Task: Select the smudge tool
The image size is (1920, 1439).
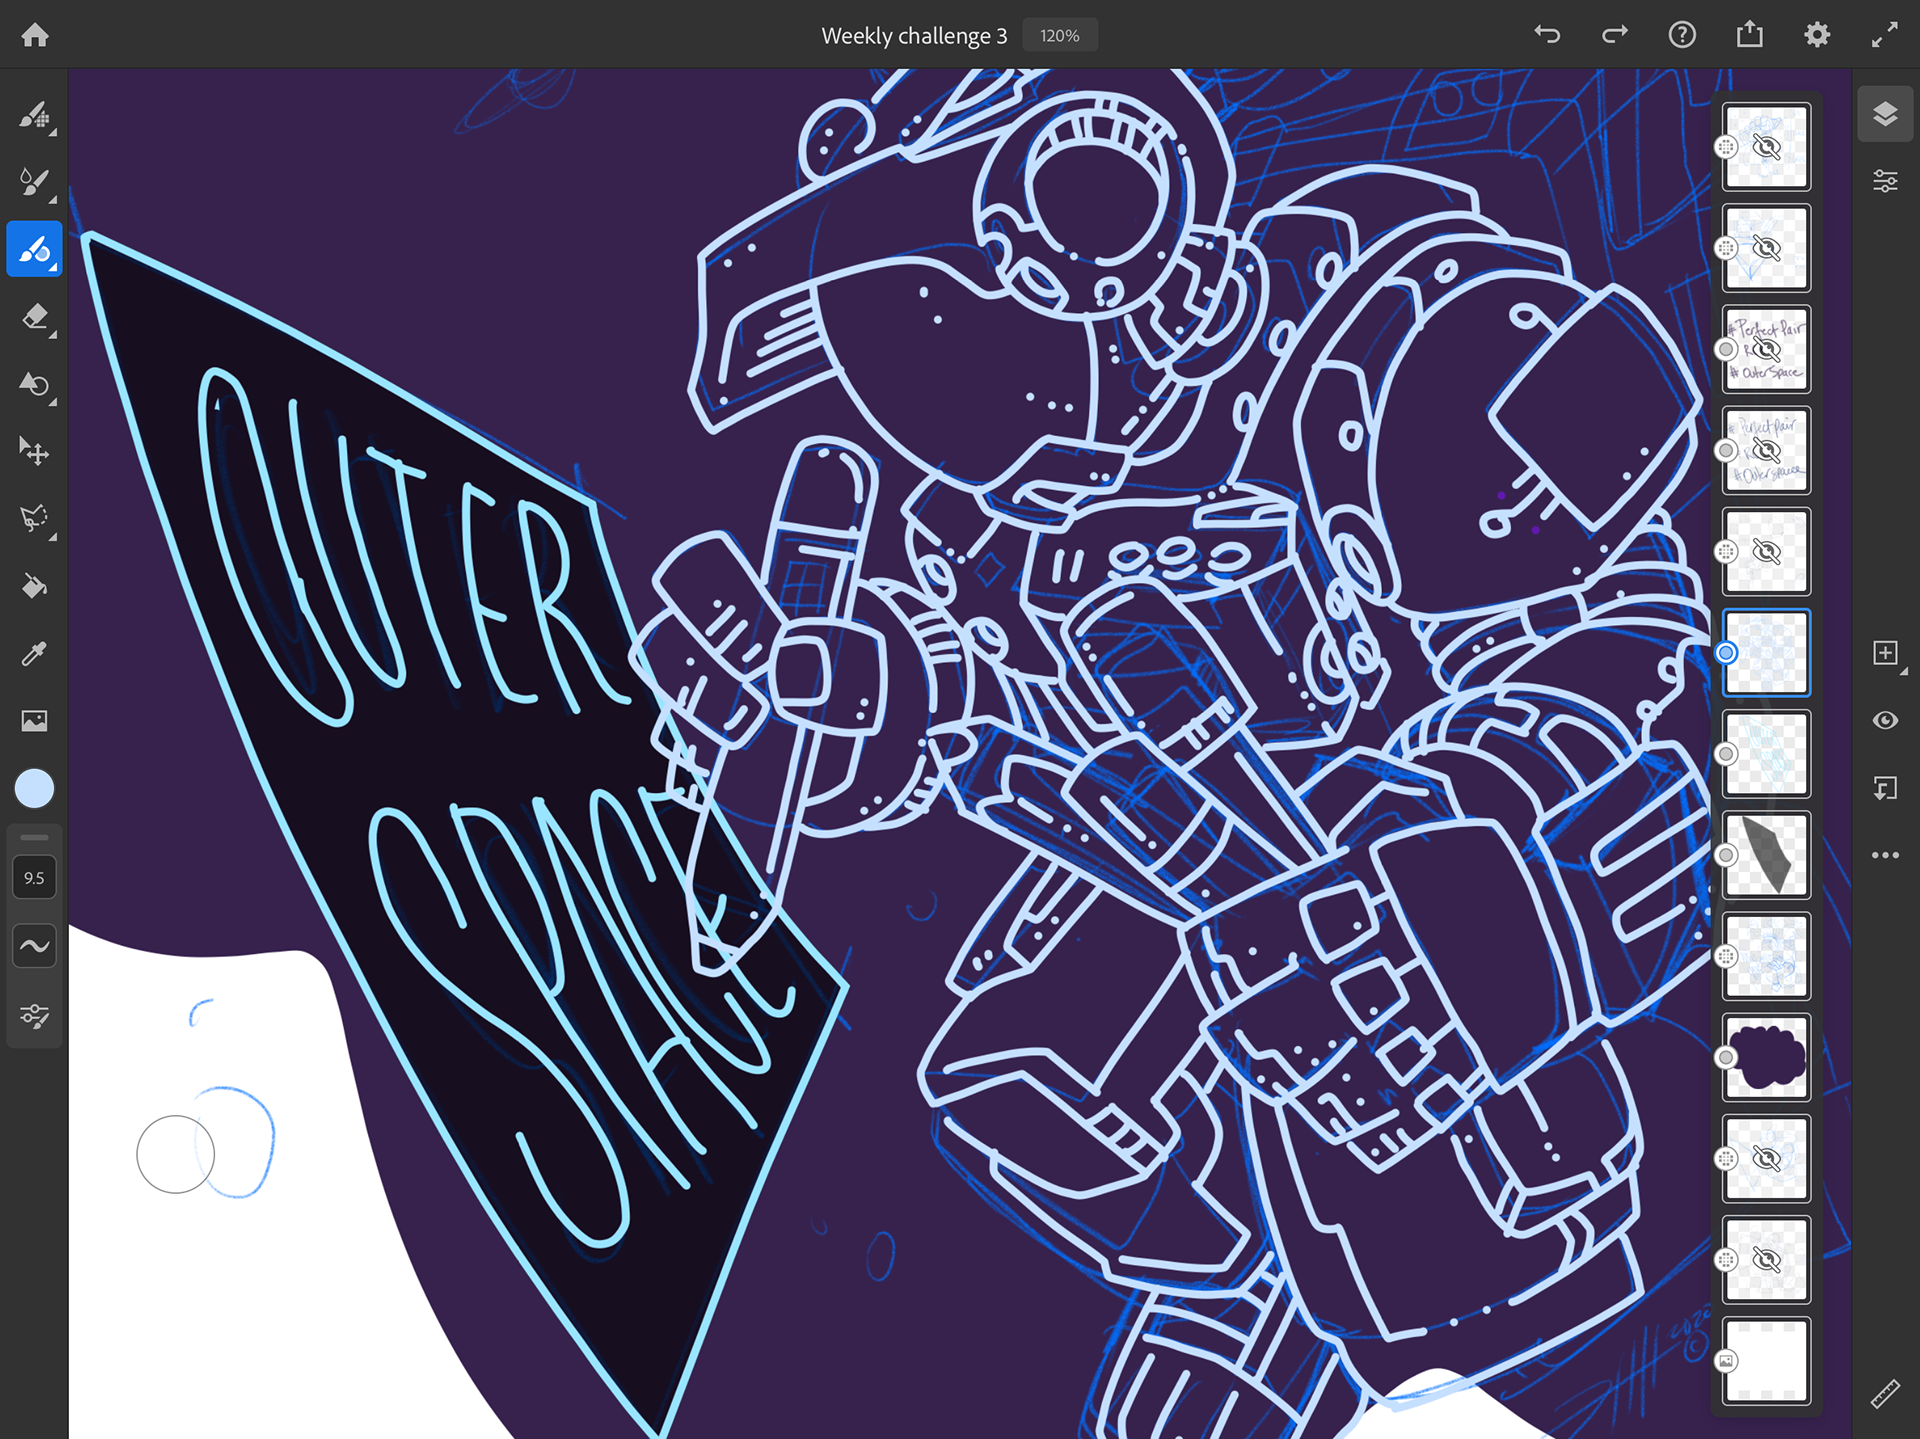Action: 34,384
